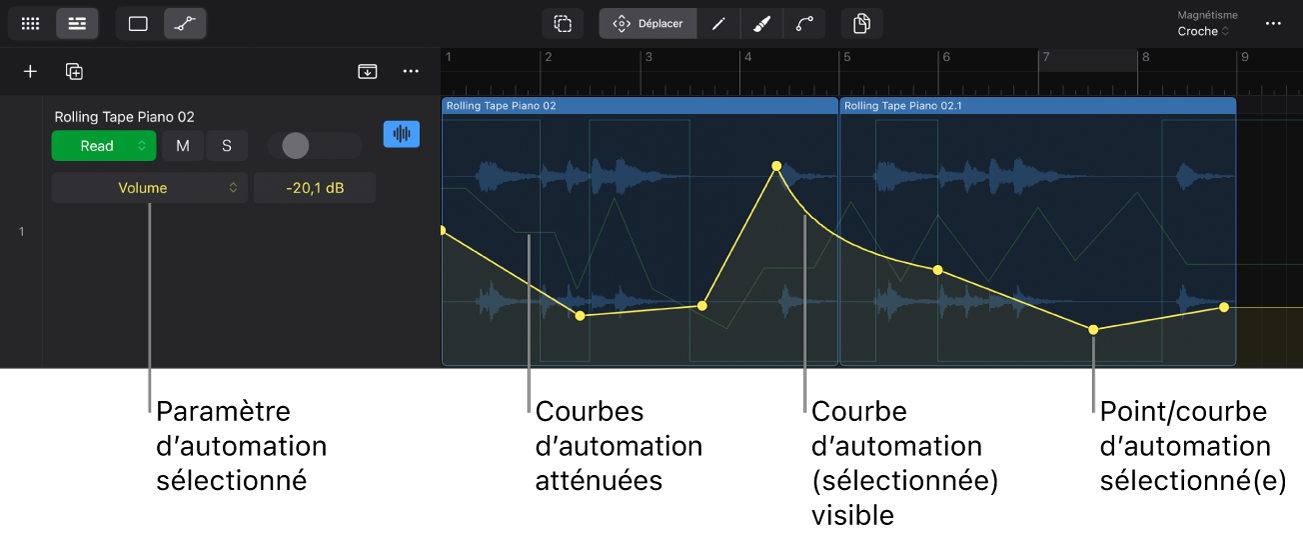Solo the Rolling Tape Piano 02 track
This screenshot has width=1303, height=535.
227,146
